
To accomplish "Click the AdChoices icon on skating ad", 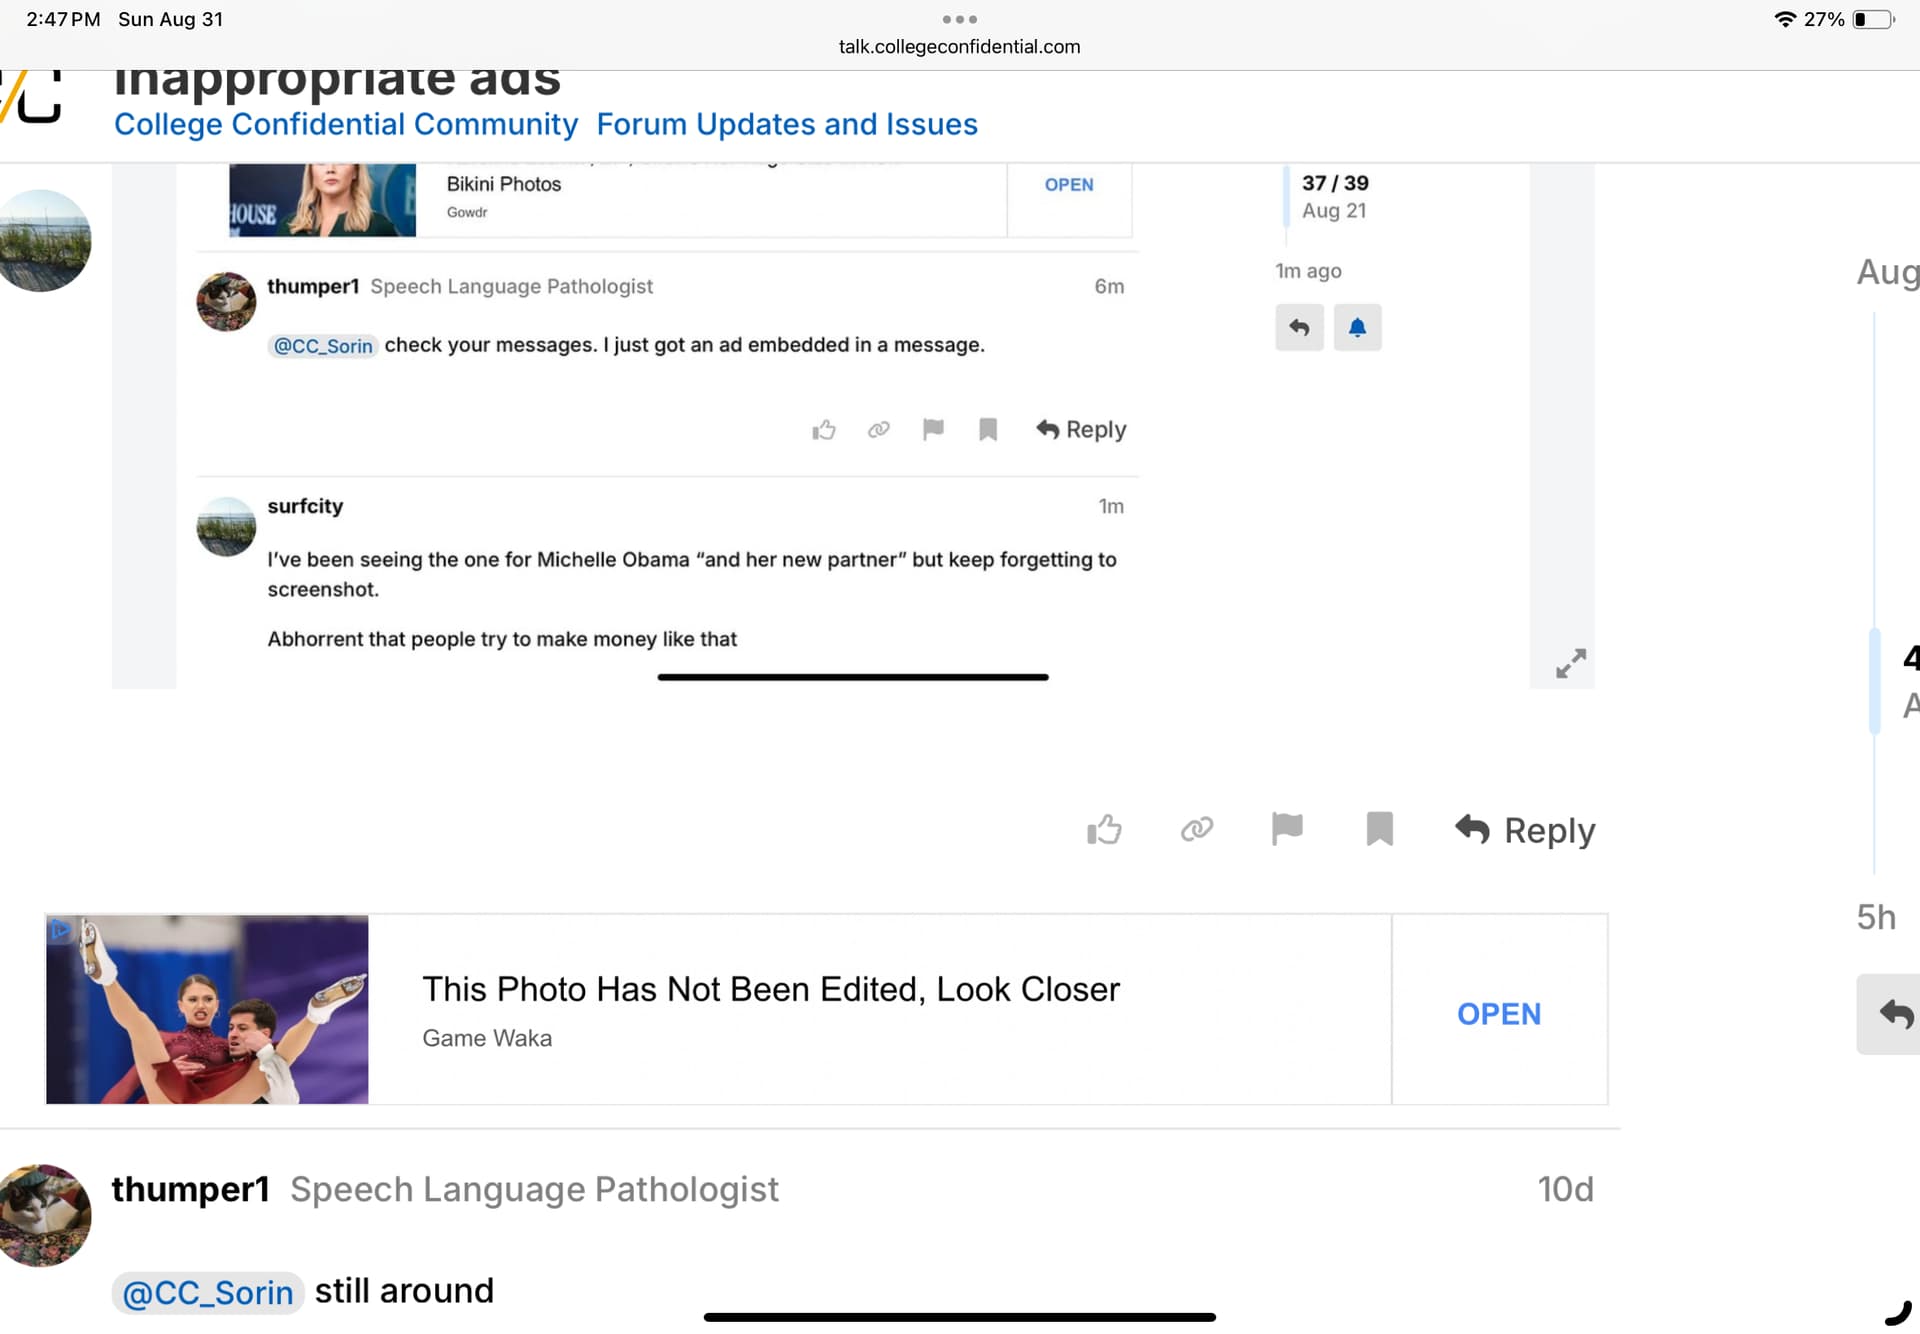I will [x=60, y=930].
